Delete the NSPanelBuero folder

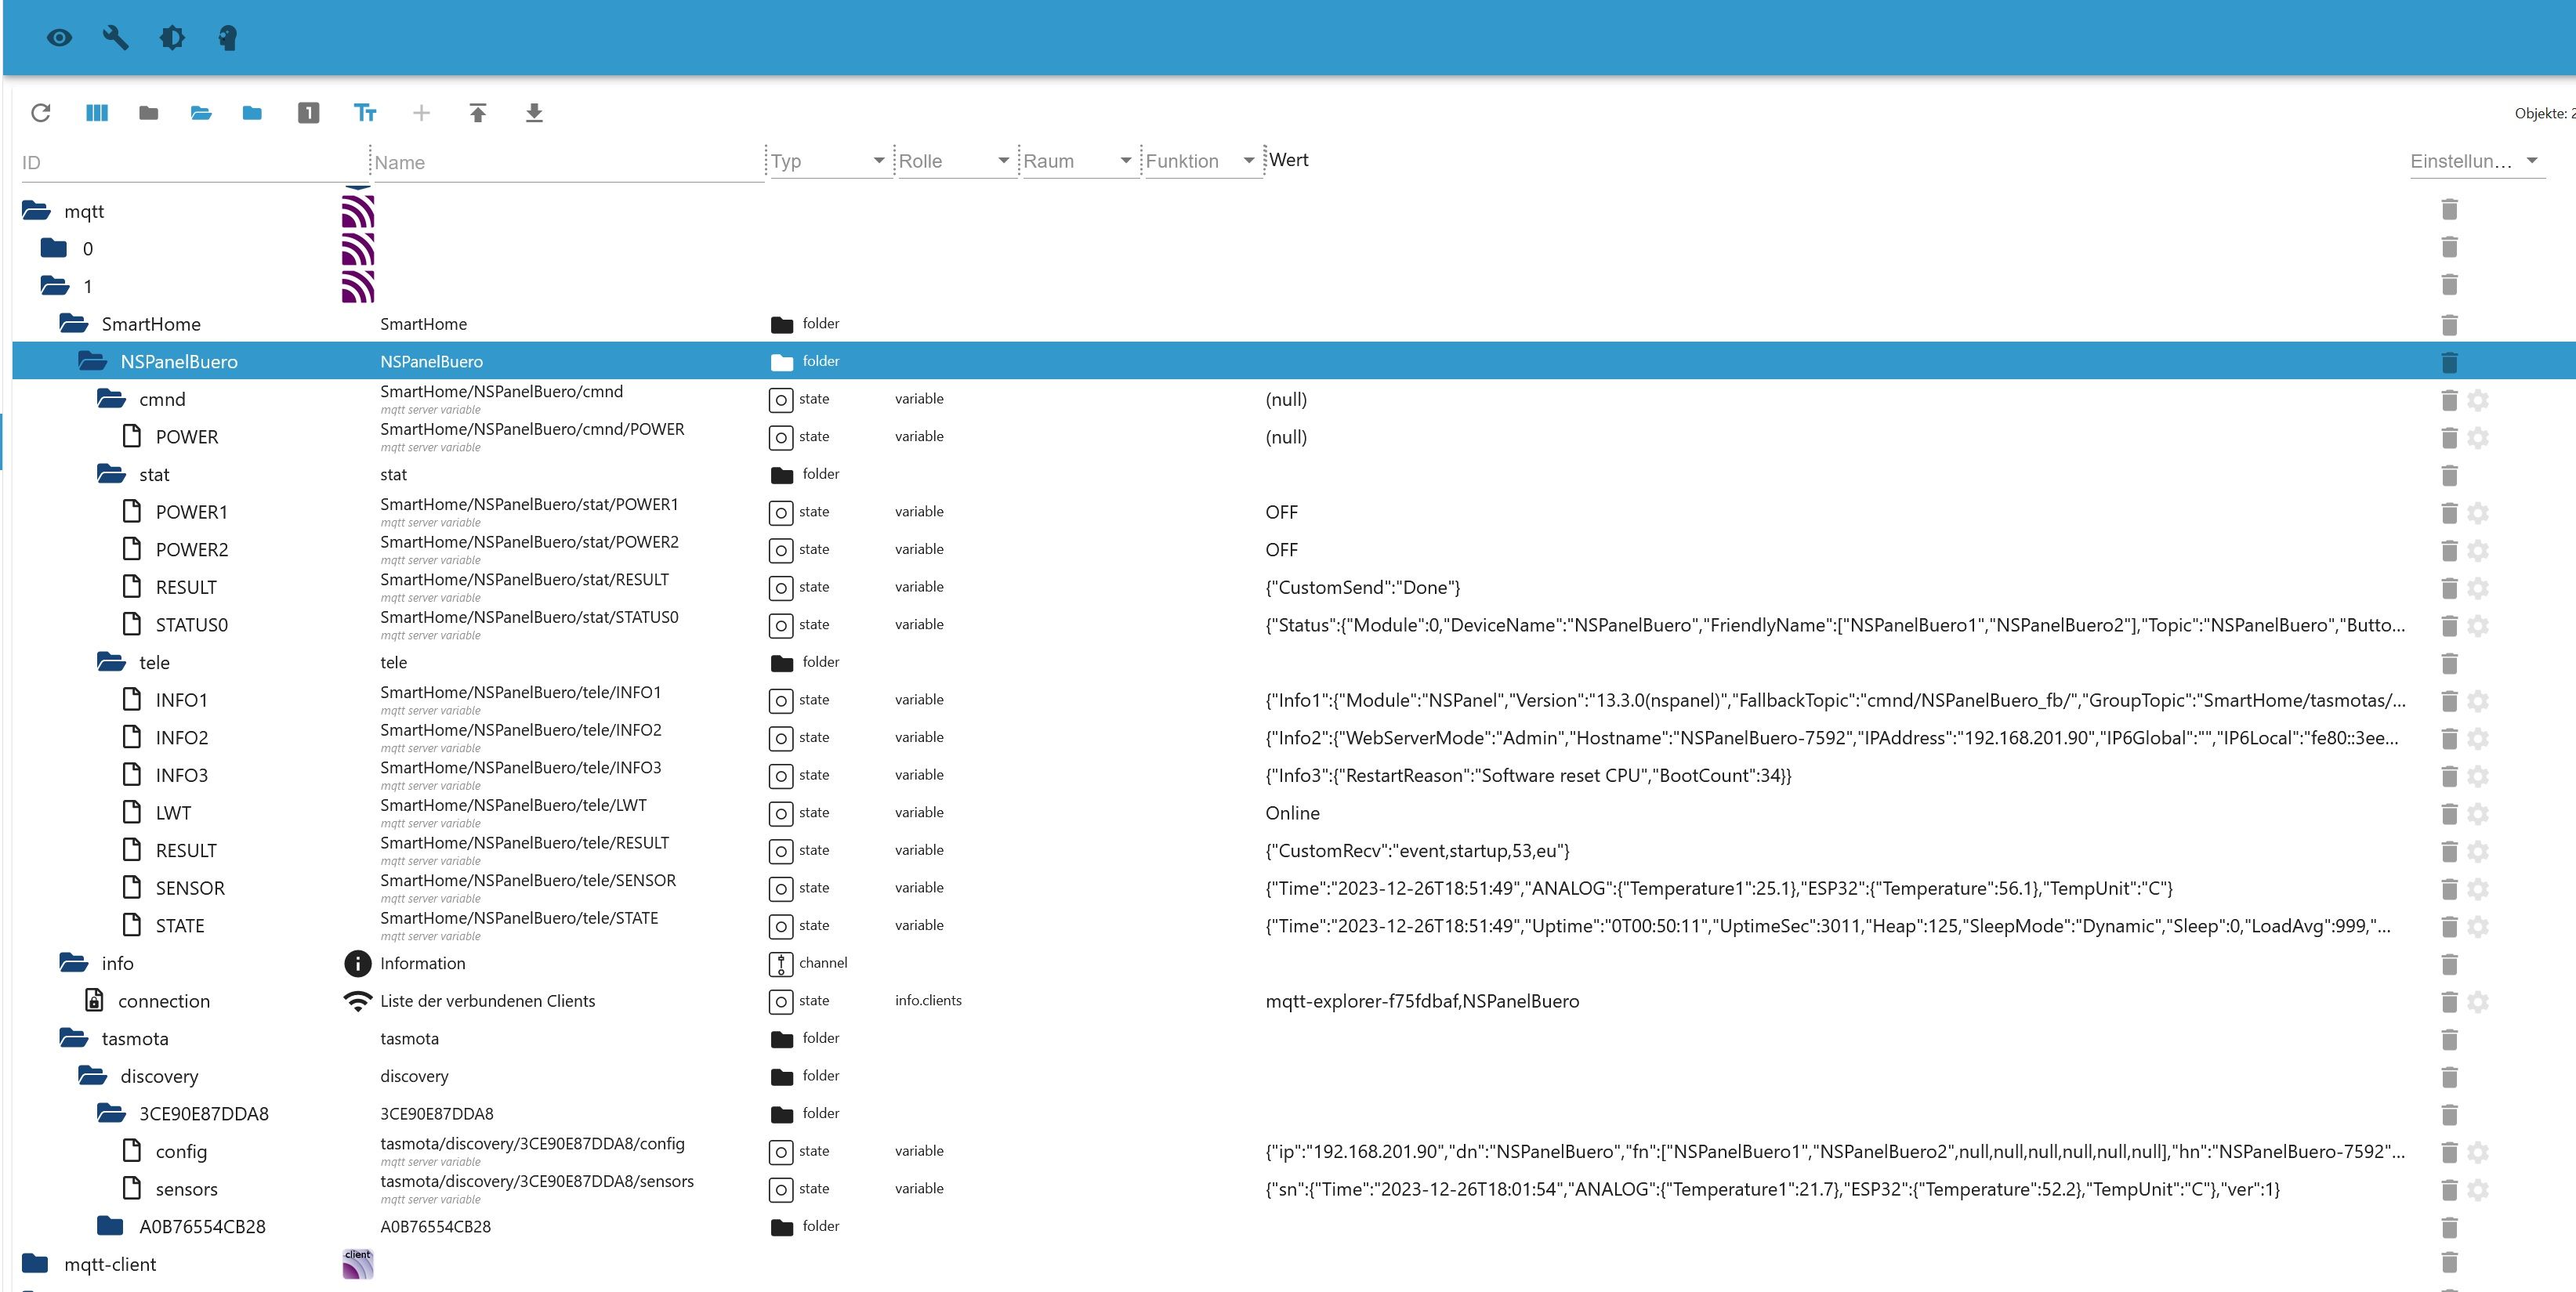pos(2448,361)
